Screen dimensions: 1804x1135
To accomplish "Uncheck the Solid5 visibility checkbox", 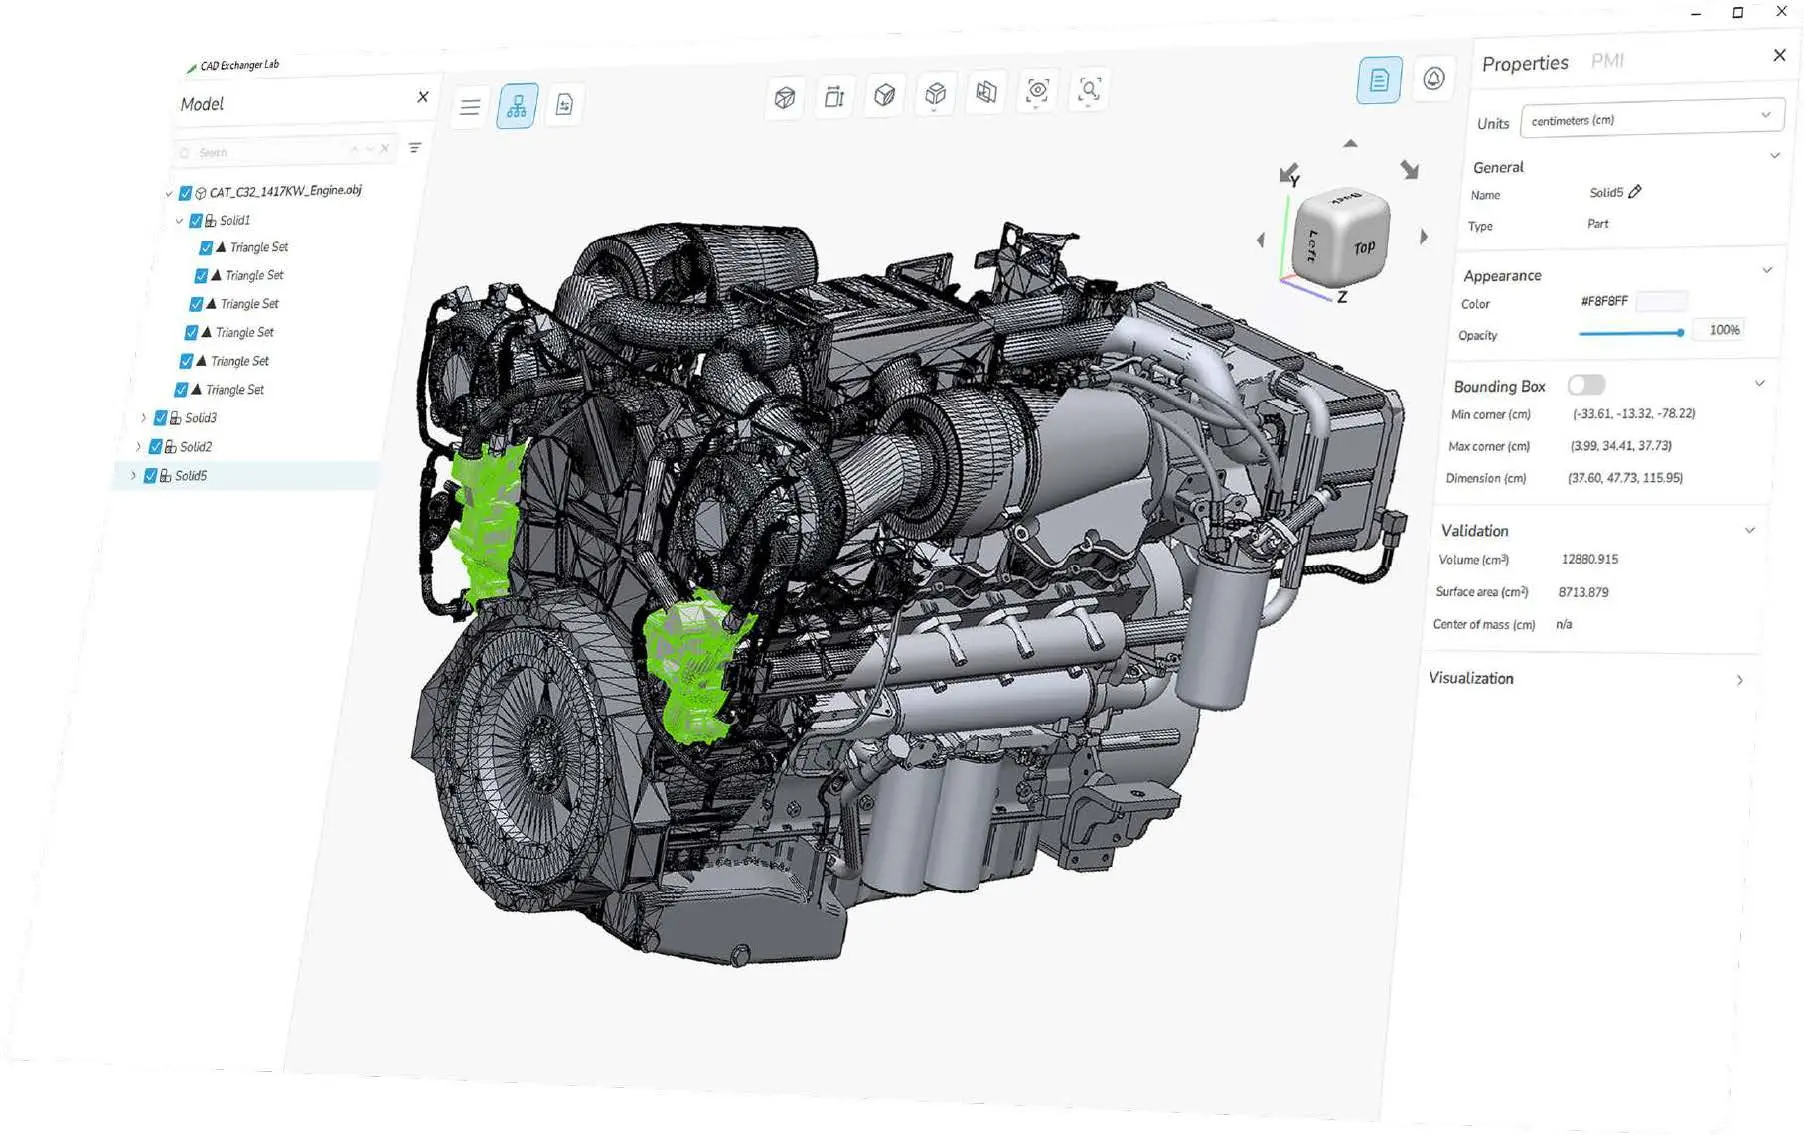I will (151, 476).
